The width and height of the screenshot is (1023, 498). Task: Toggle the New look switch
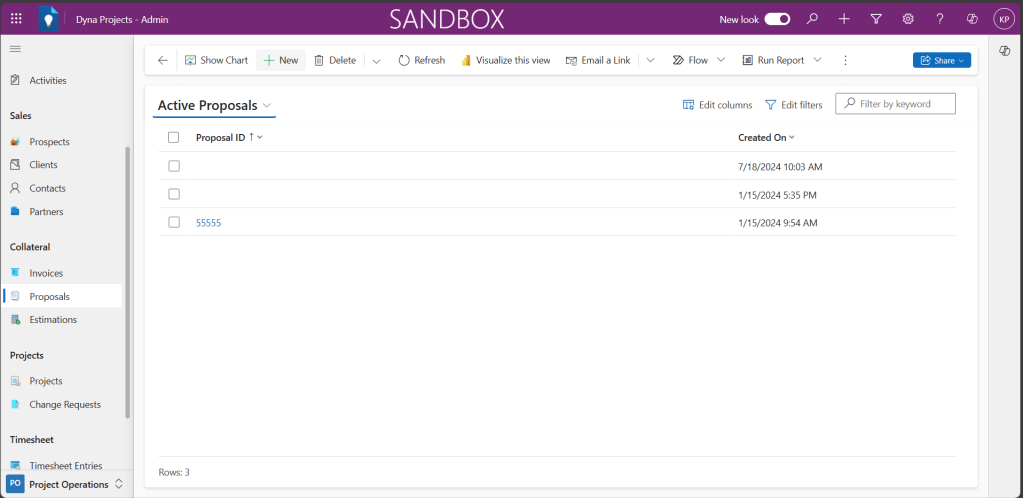point(777,19)
